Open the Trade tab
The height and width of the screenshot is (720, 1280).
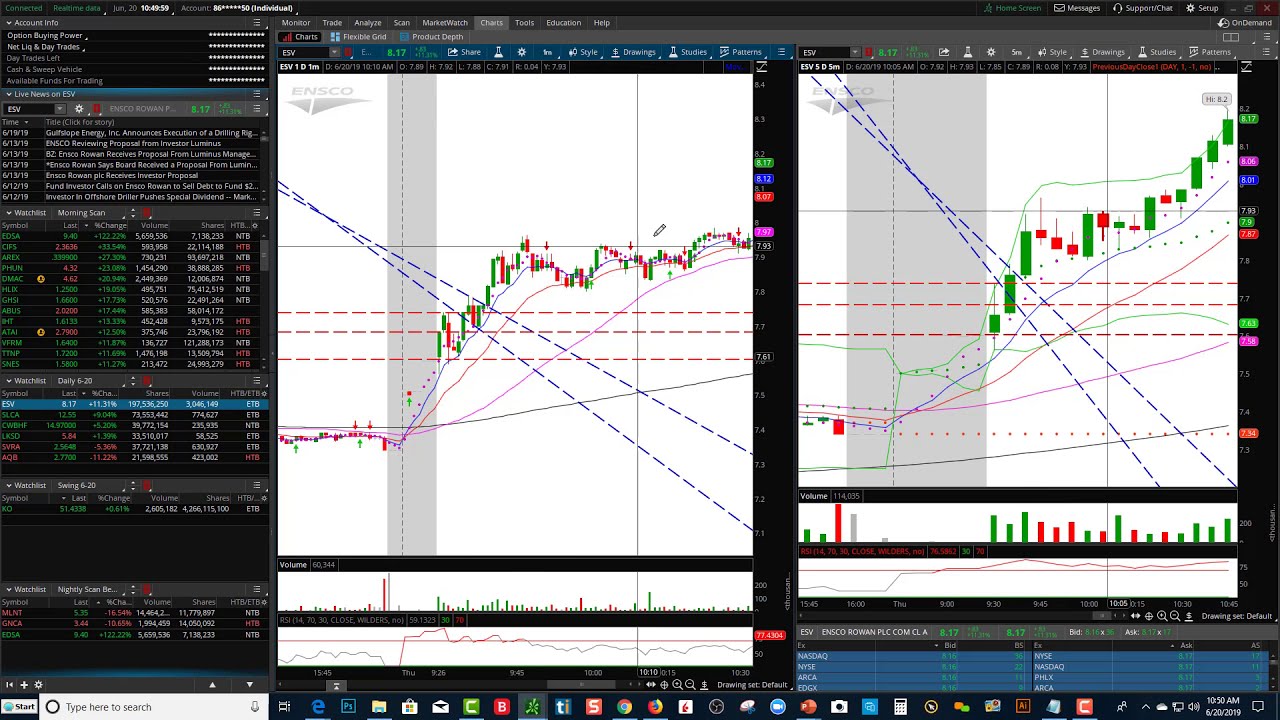click(x=332, y=22)
